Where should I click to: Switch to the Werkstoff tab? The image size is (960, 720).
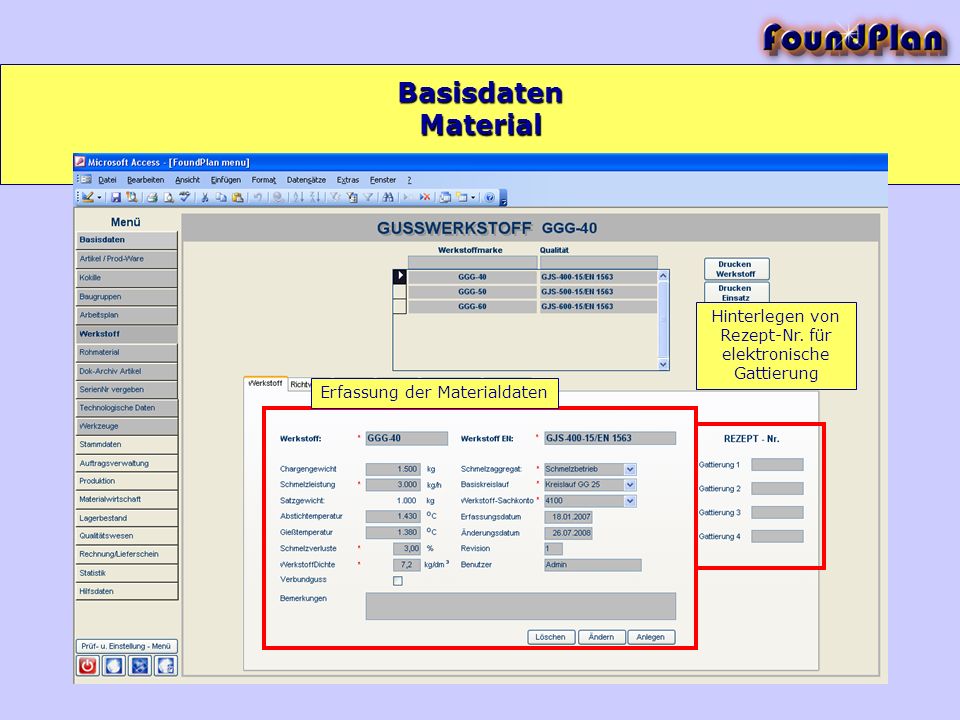click(265, 383)
